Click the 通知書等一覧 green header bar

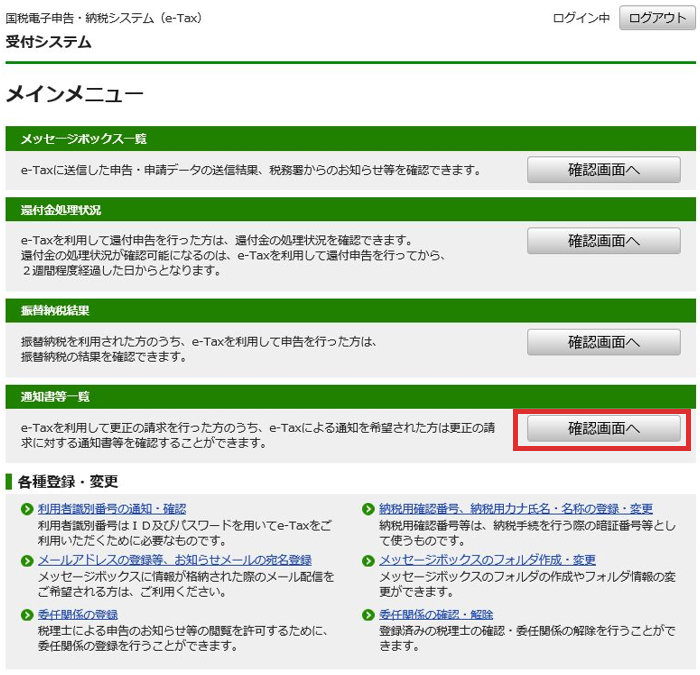[x=350, y=397]
